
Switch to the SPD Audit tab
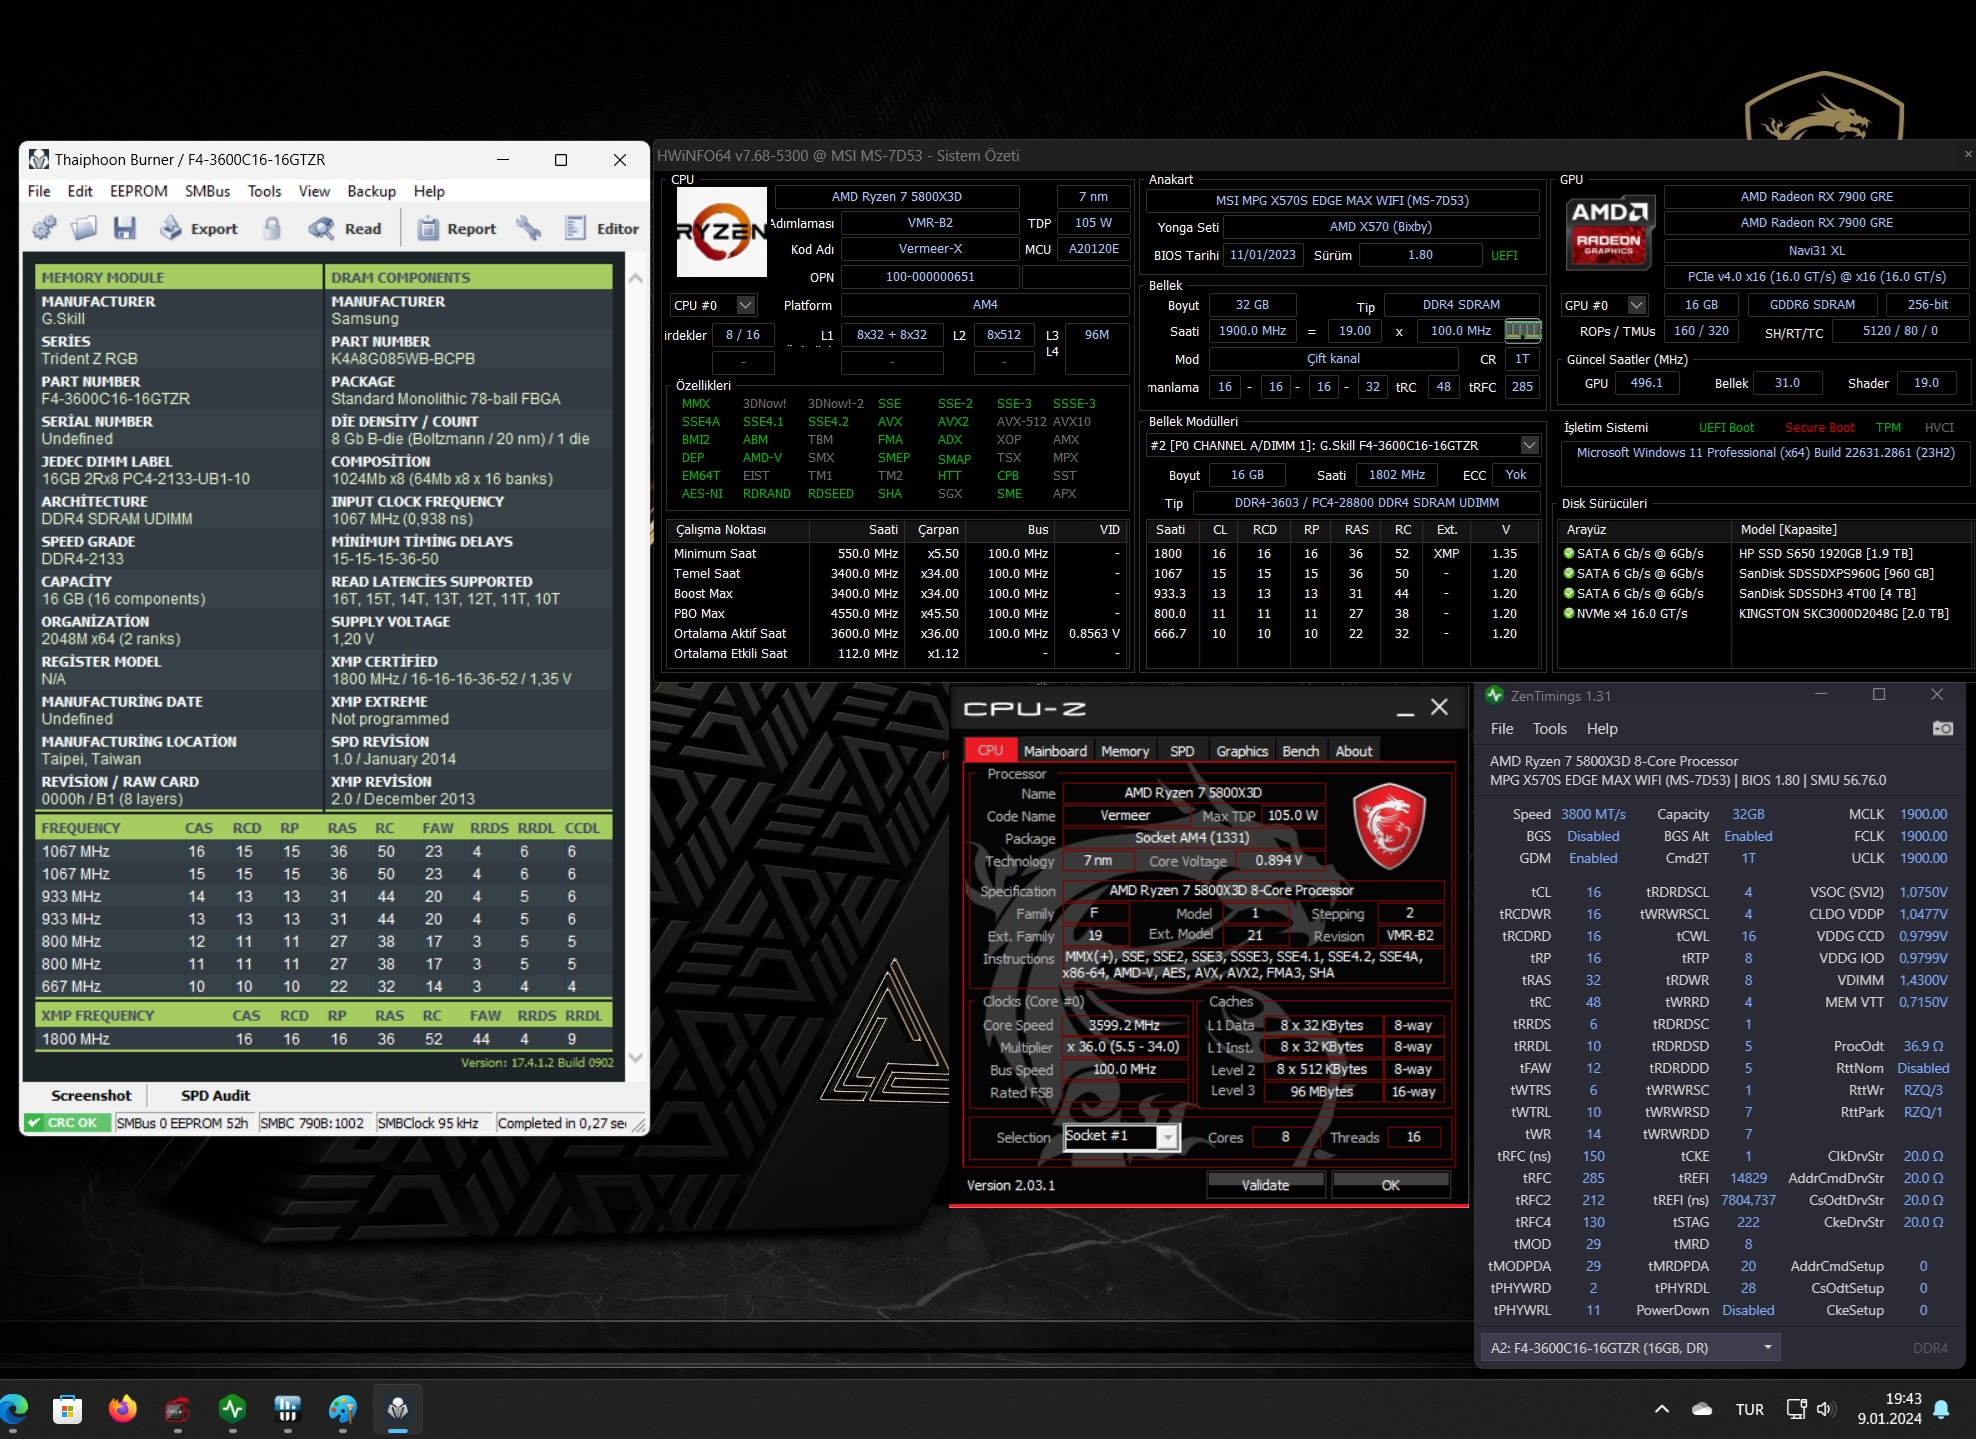tap(215, 1095)
